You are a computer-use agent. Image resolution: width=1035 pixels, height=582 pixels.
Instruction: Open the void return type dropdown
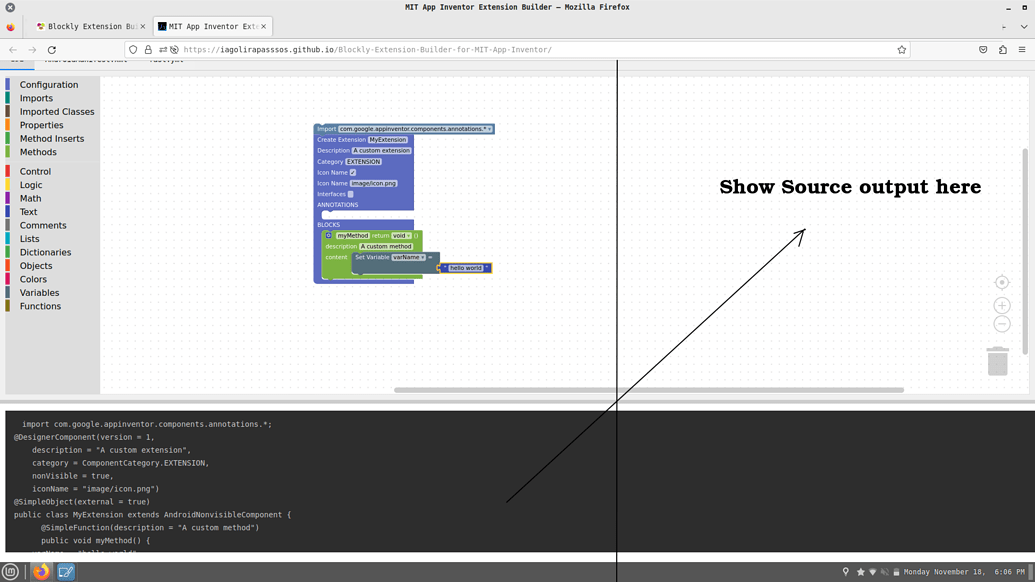pyautogui.click(x=404, y=235)
